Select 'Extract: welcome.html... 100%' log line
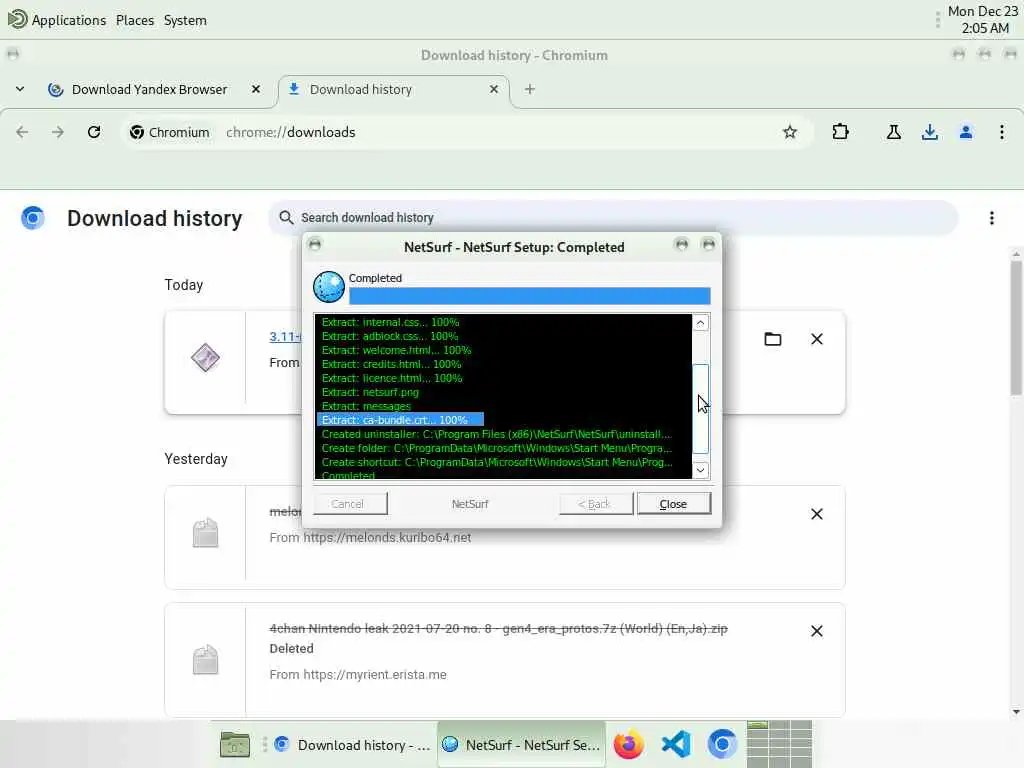 pyautogui.click(x=396, y=350)
